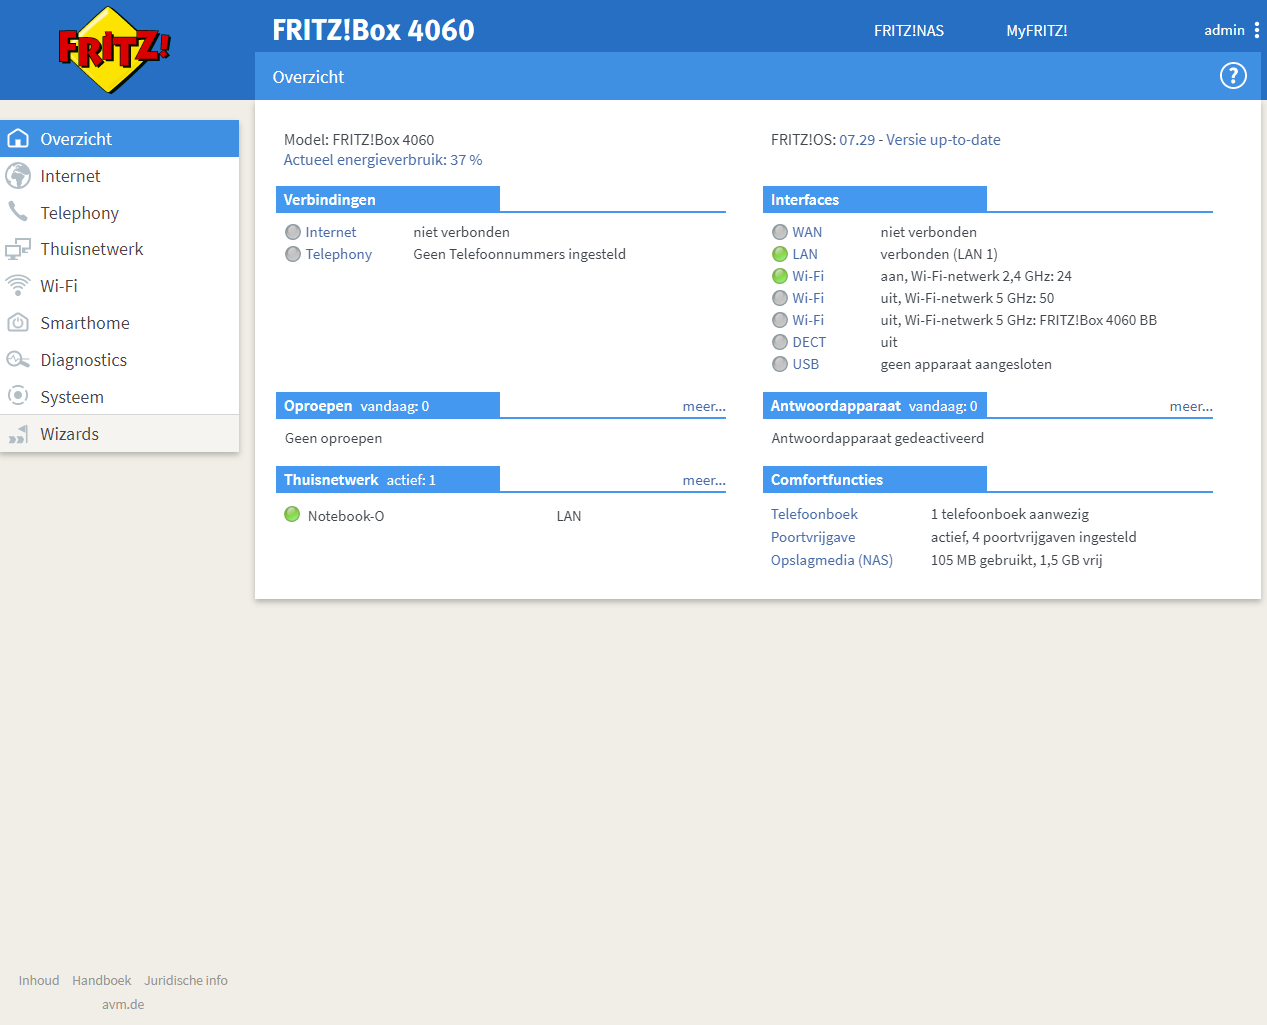Click the Wi-Fi link for 5 GHz: 50
The height and width of the screenshot is (1025, 1267).
(808, 298)
